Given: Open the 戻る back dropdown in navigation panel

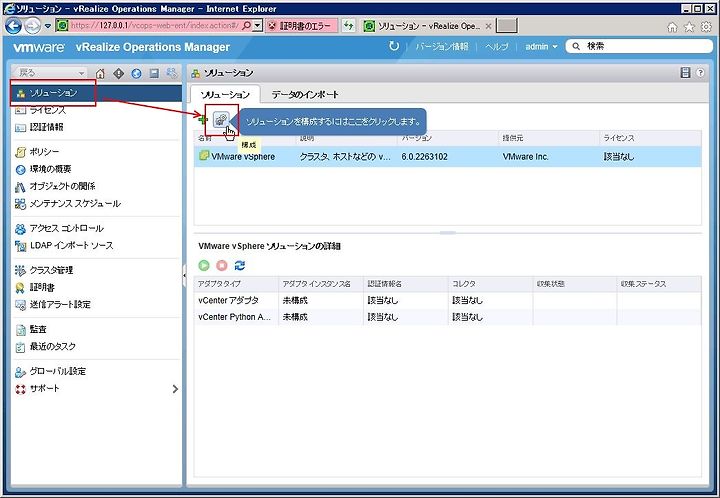Looking at the screenshot, I should (51, 73).
